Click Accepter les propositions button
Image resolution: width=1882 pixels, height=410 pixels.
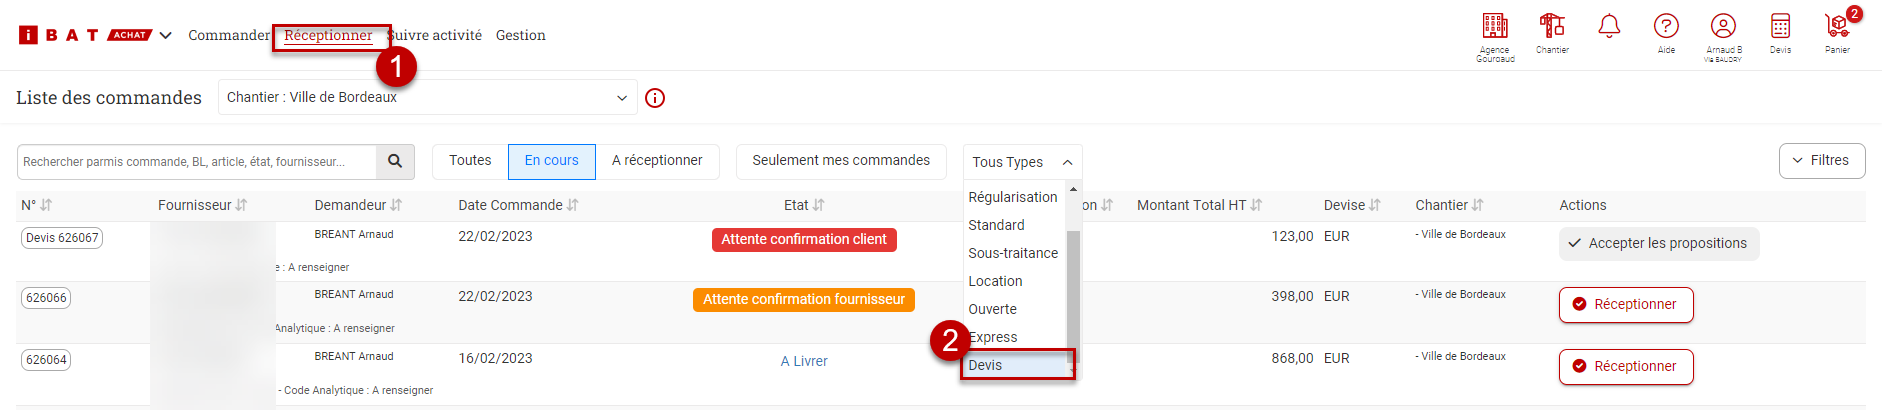point(1658,244)
